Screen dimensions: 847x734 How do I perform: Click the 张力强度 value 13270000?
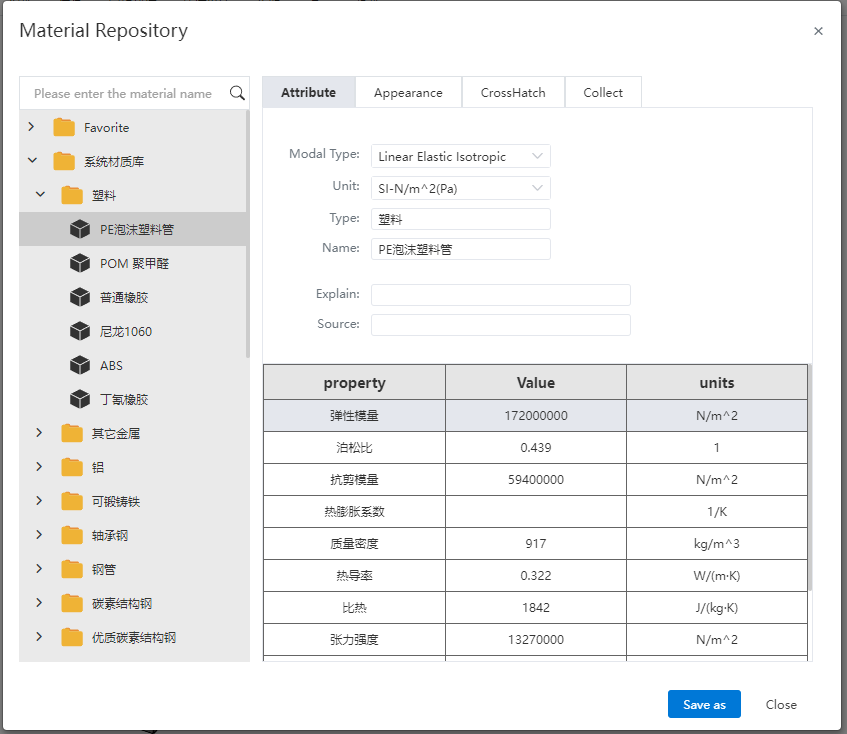[x=536, y=639]
